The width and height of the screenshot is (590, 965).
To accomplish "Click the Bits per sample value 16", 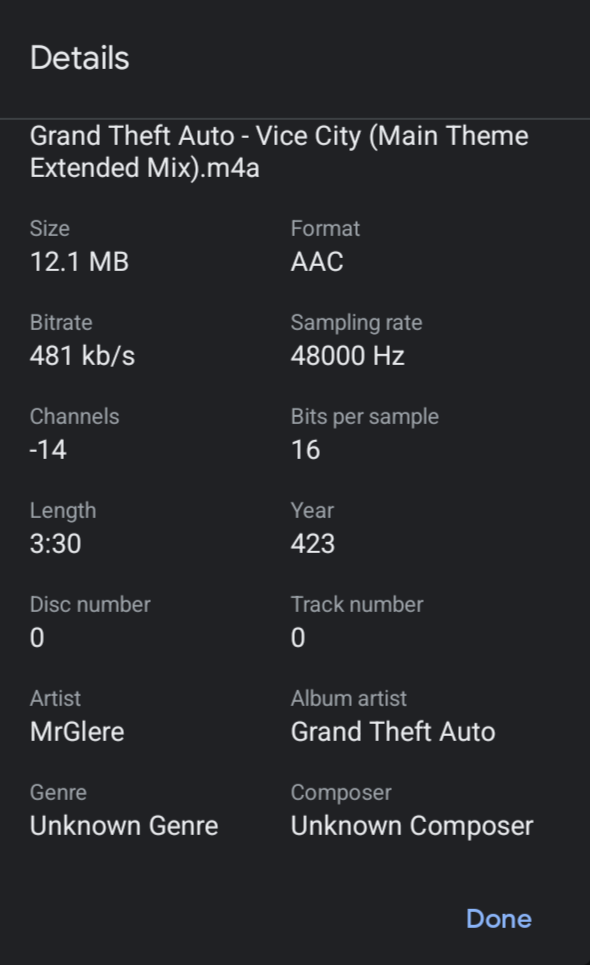I will click(306, 449).
